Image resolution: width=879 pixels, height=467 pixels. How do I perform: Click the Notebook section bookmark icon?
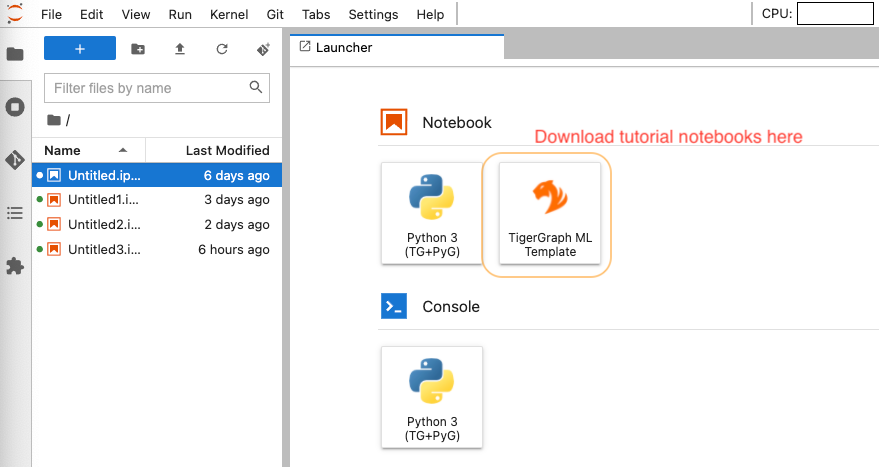point(394,122)
